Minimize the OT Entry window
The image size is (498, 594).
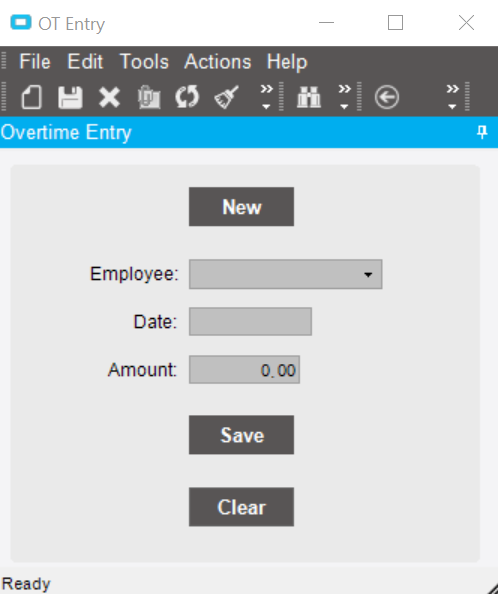326,23
